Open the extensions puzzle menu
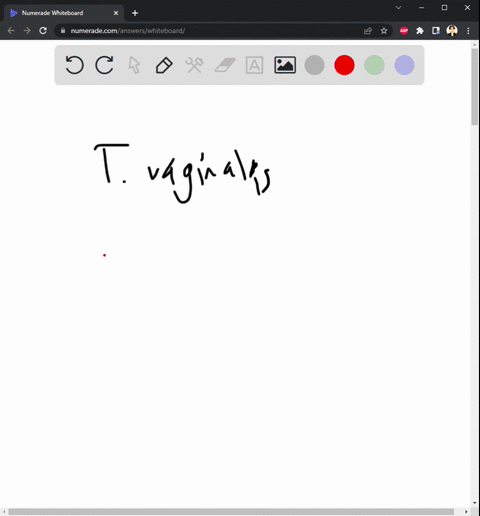The height and width of the screenshot is (516, 480). pos(420,31)
